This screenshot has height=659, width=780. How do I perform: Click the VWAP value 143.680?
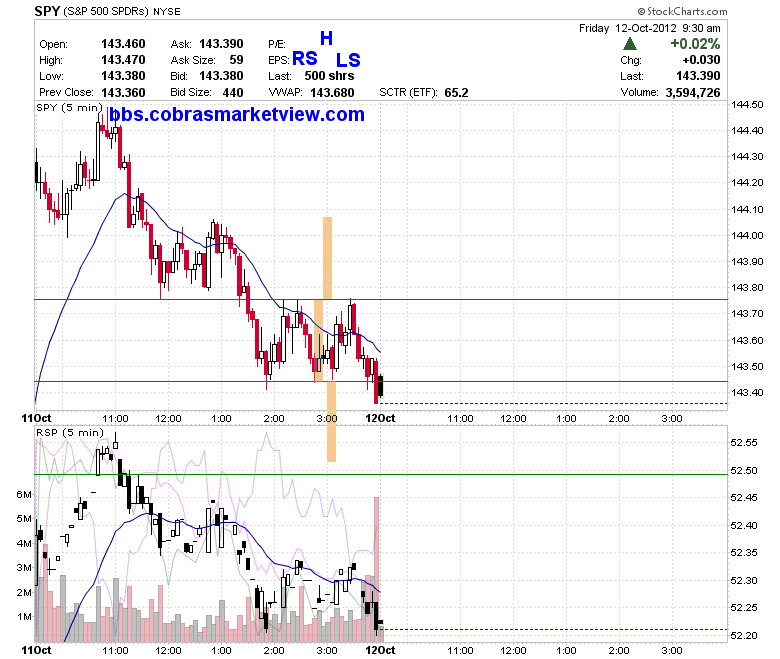coord(332,93)
